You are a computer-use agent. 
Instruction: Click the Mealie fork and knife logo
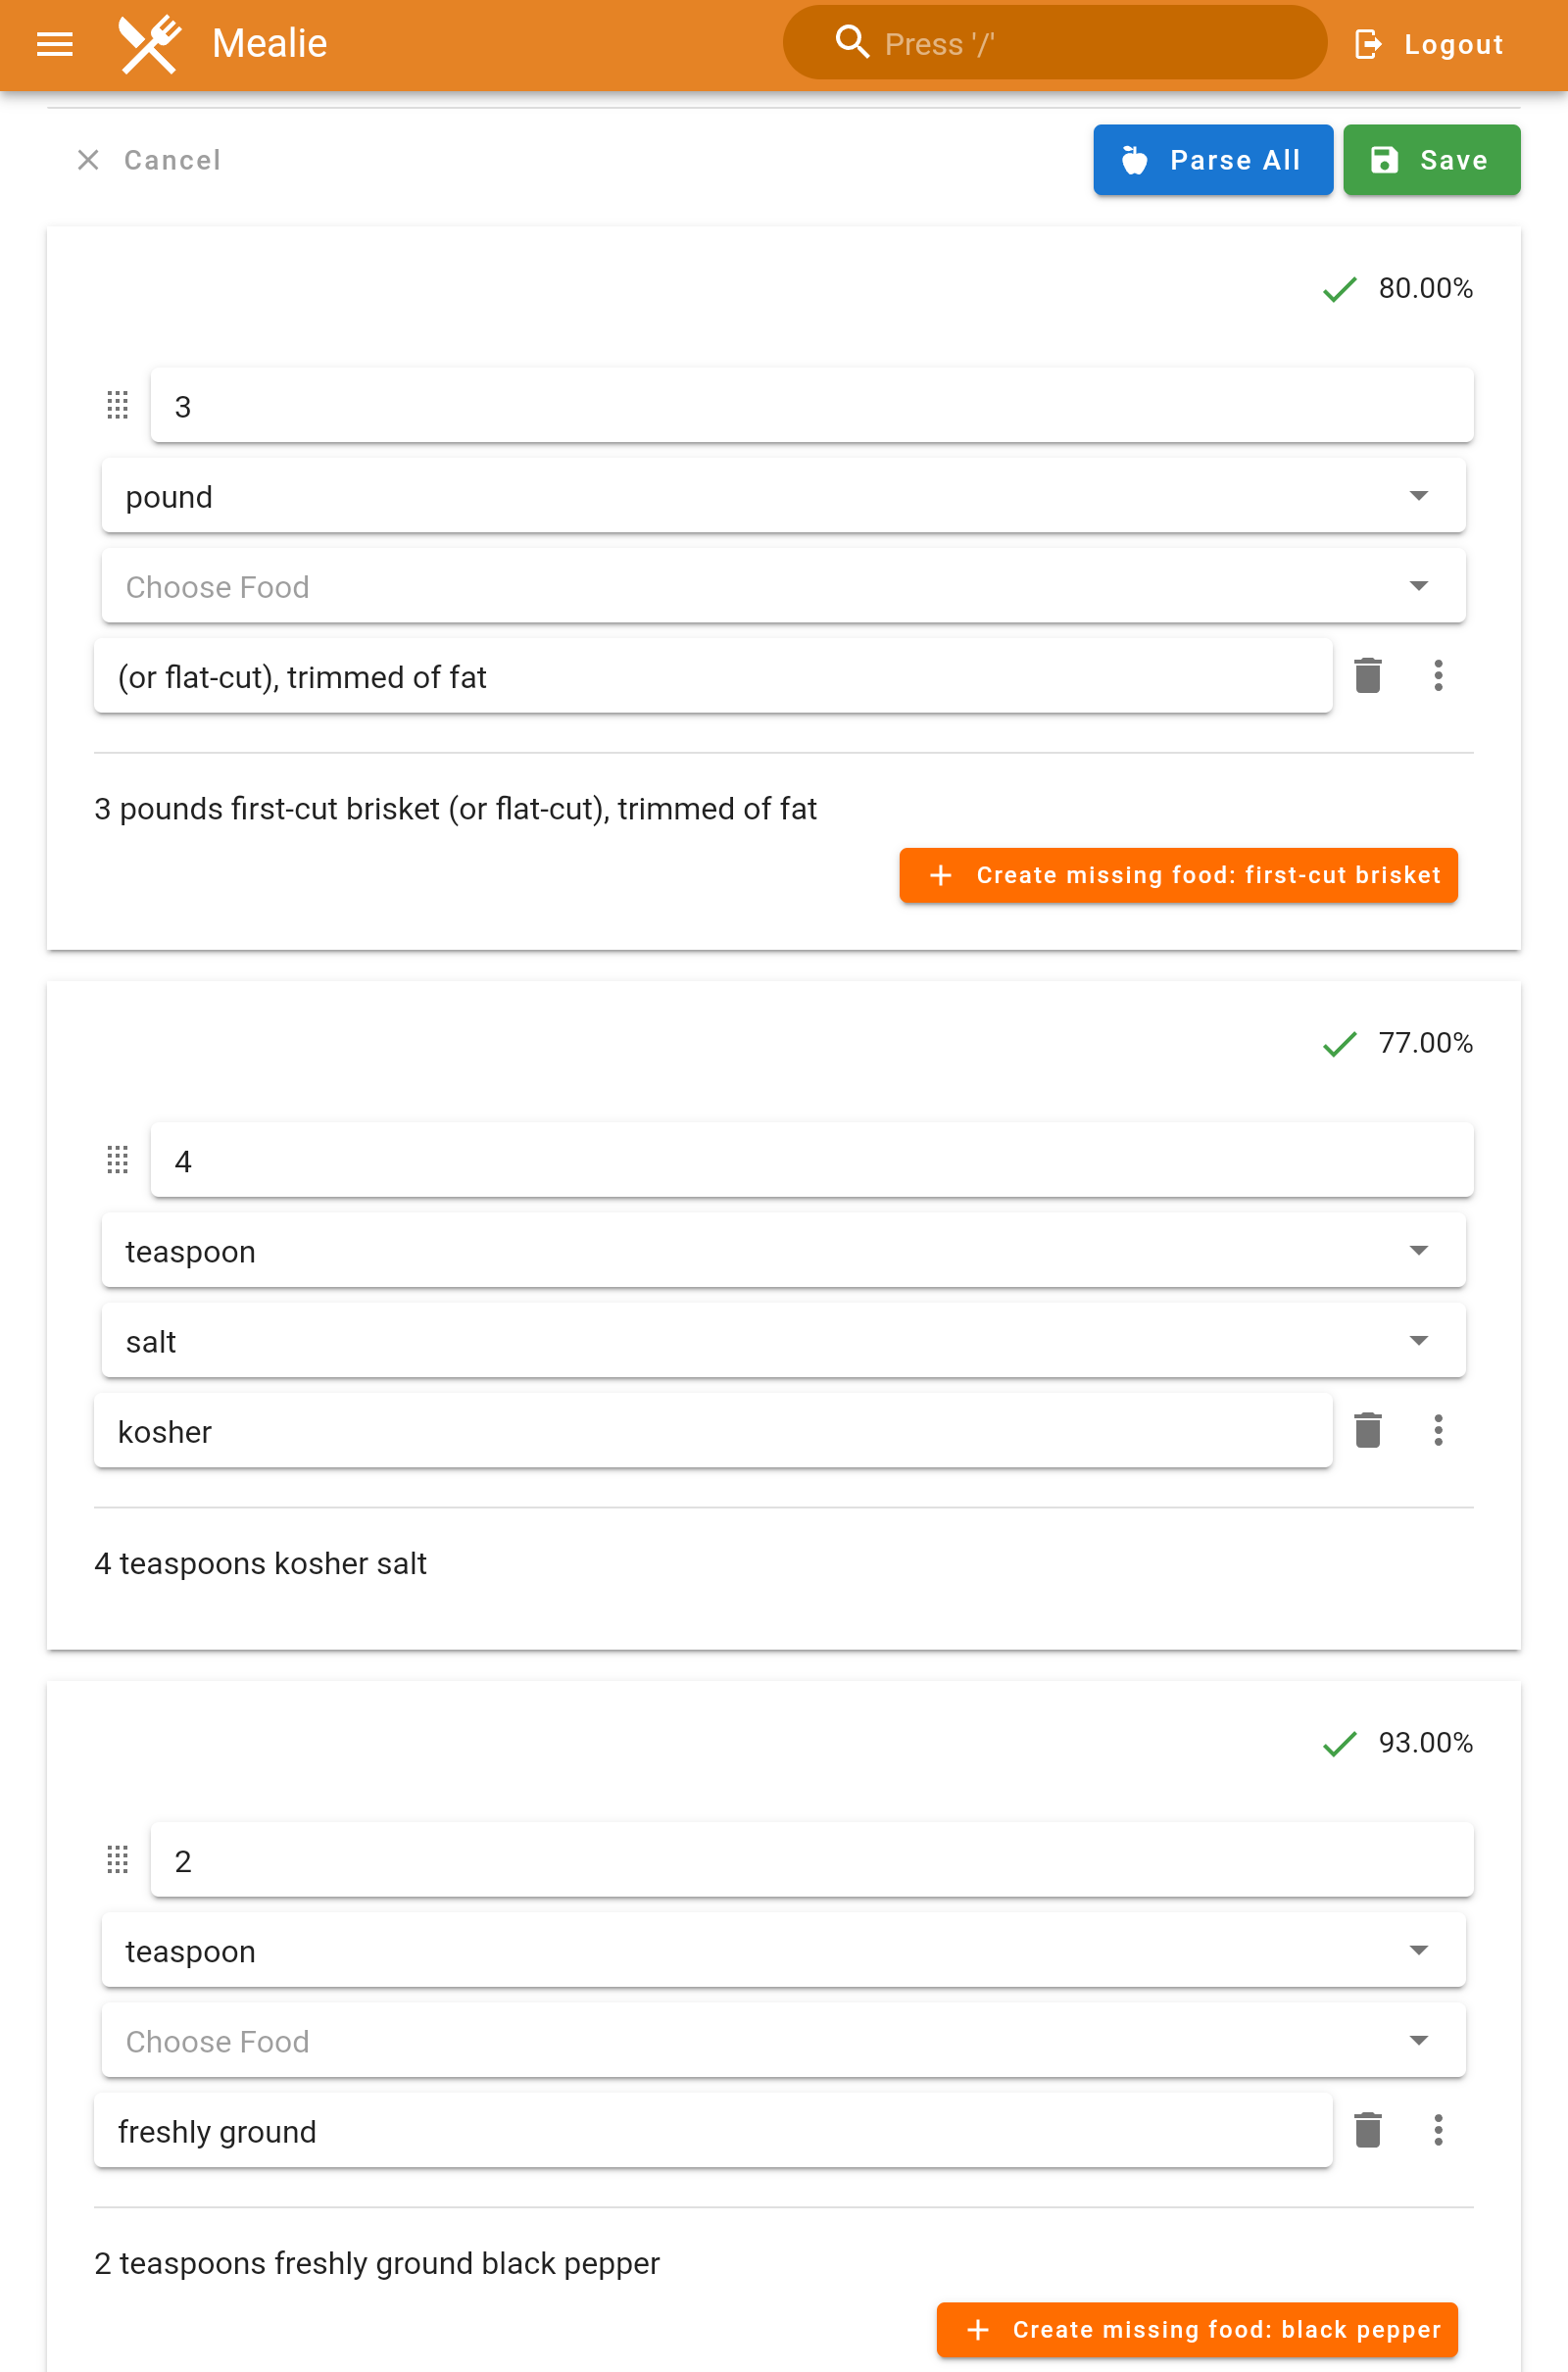pos(150,44)
